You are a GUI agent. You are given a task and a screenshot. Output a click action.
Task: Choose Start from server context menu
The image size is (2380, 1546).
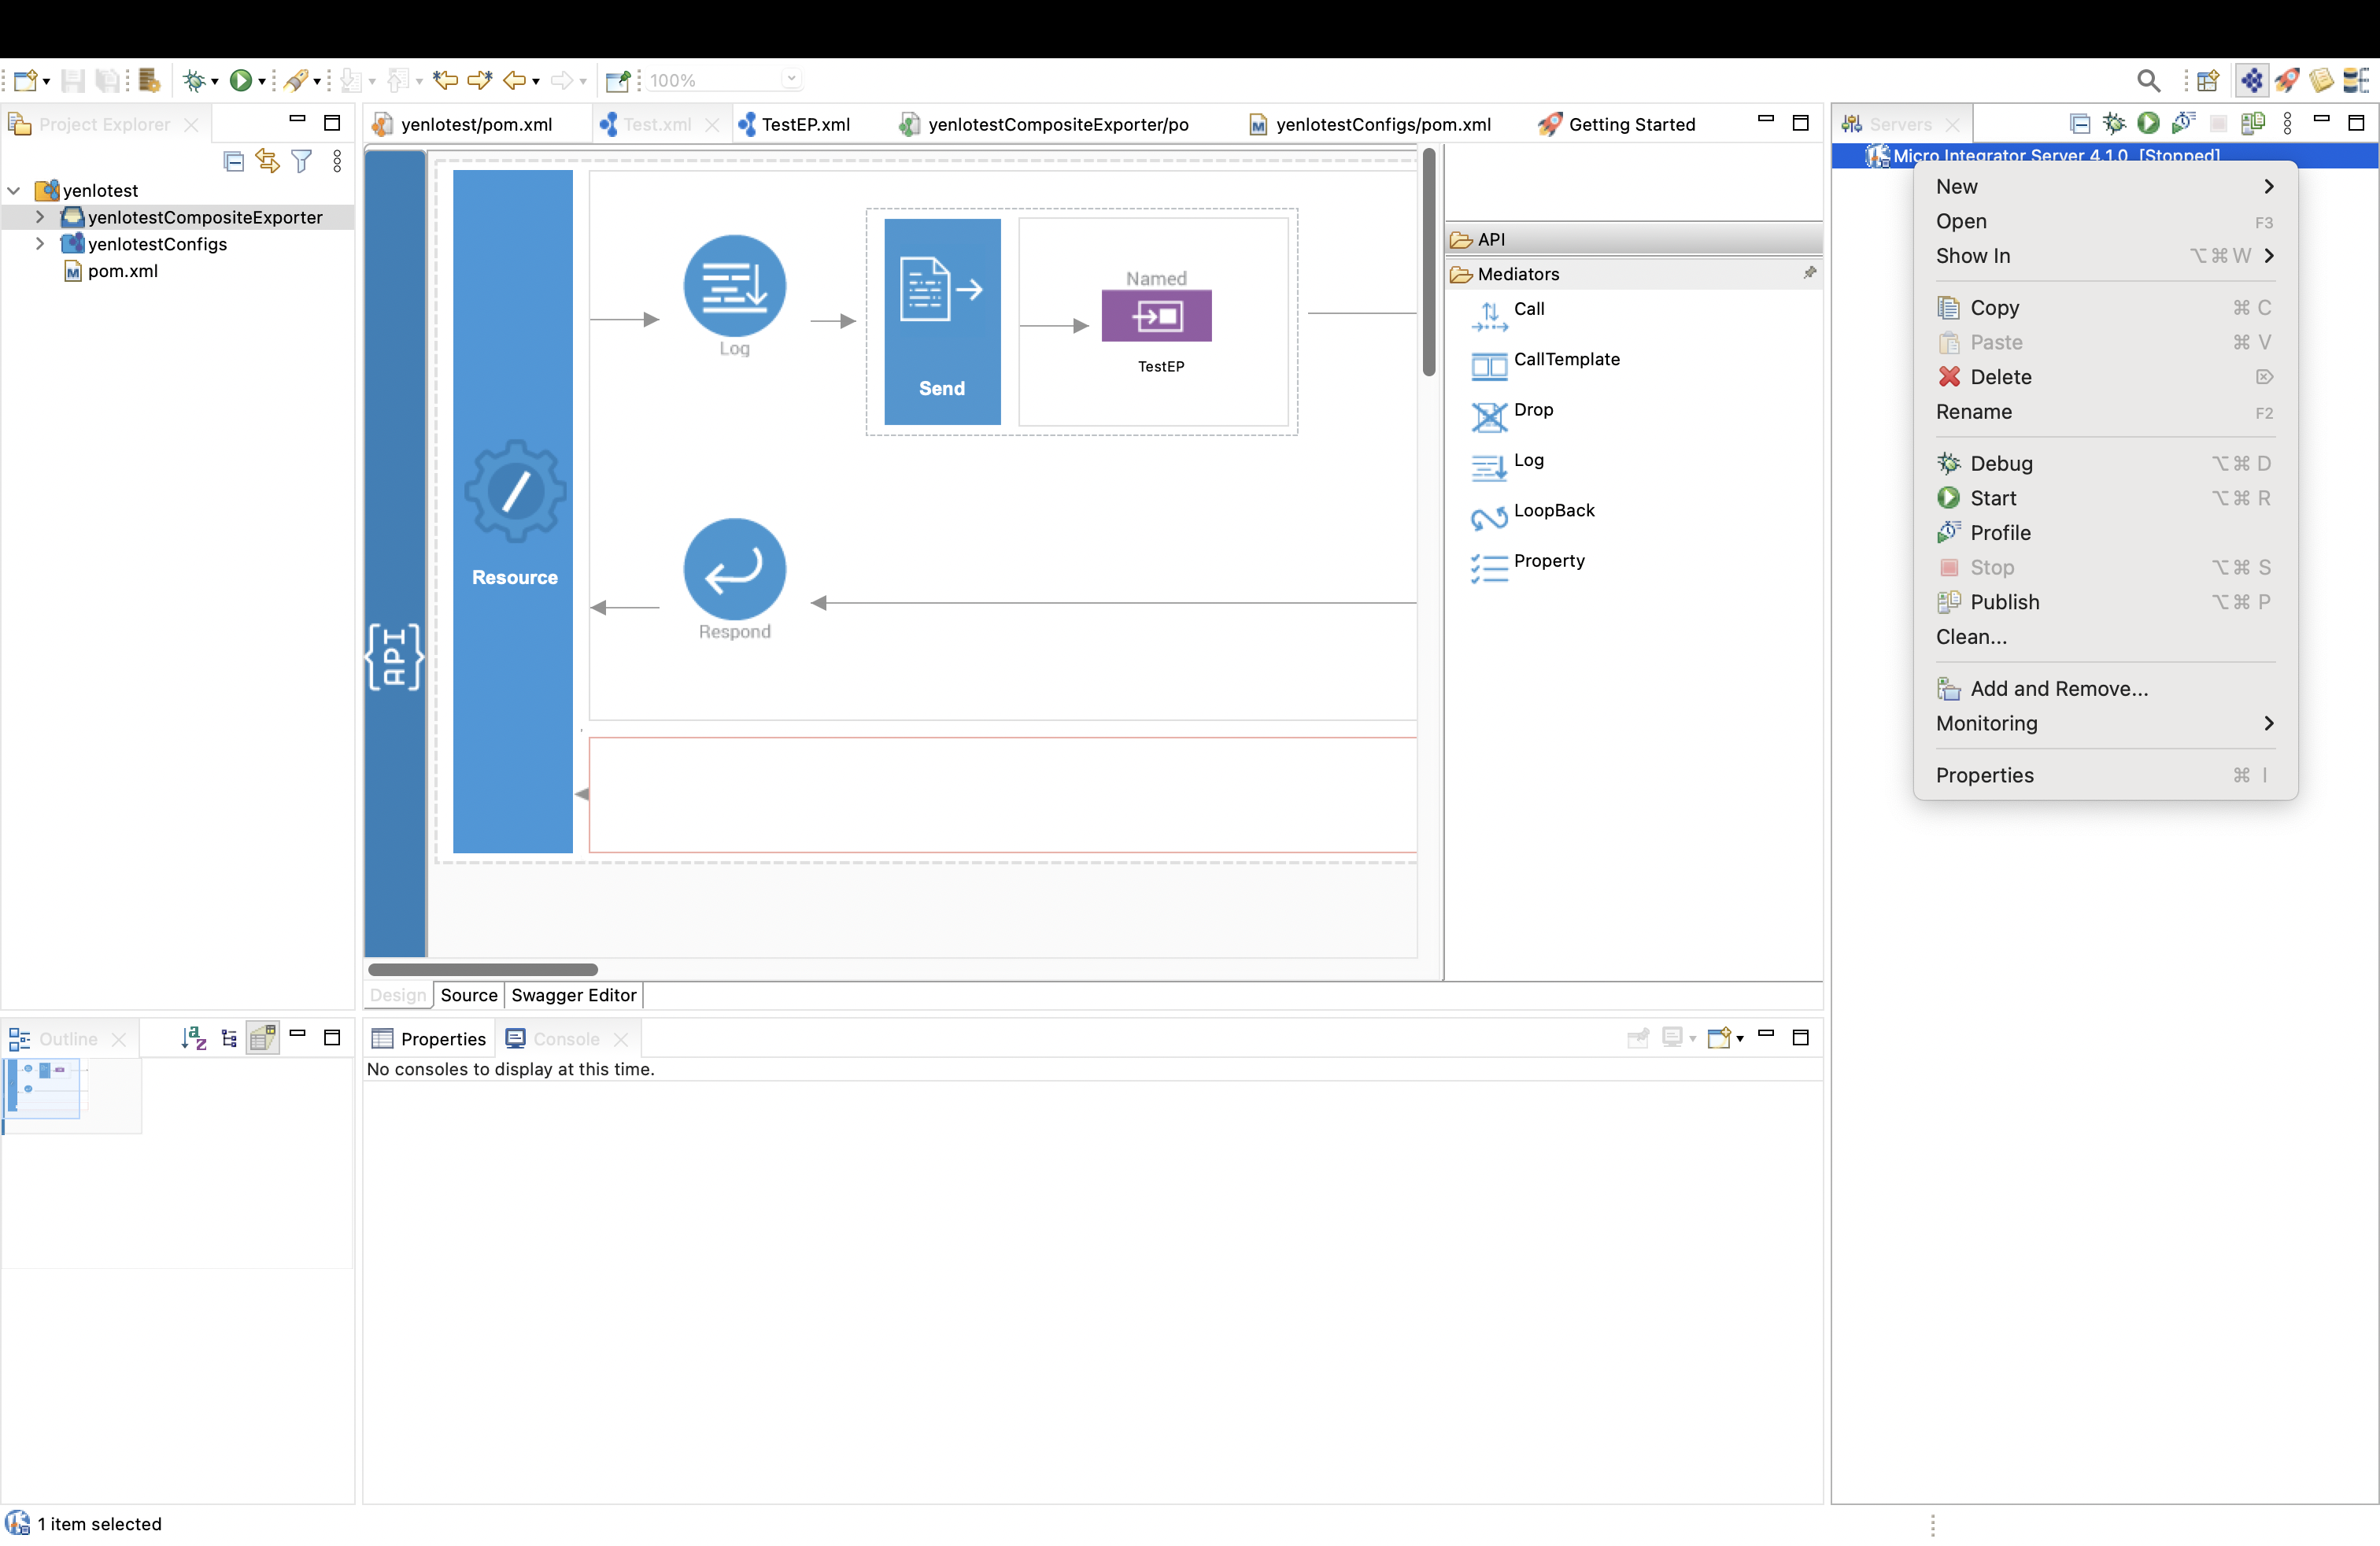click(2104, 498)
